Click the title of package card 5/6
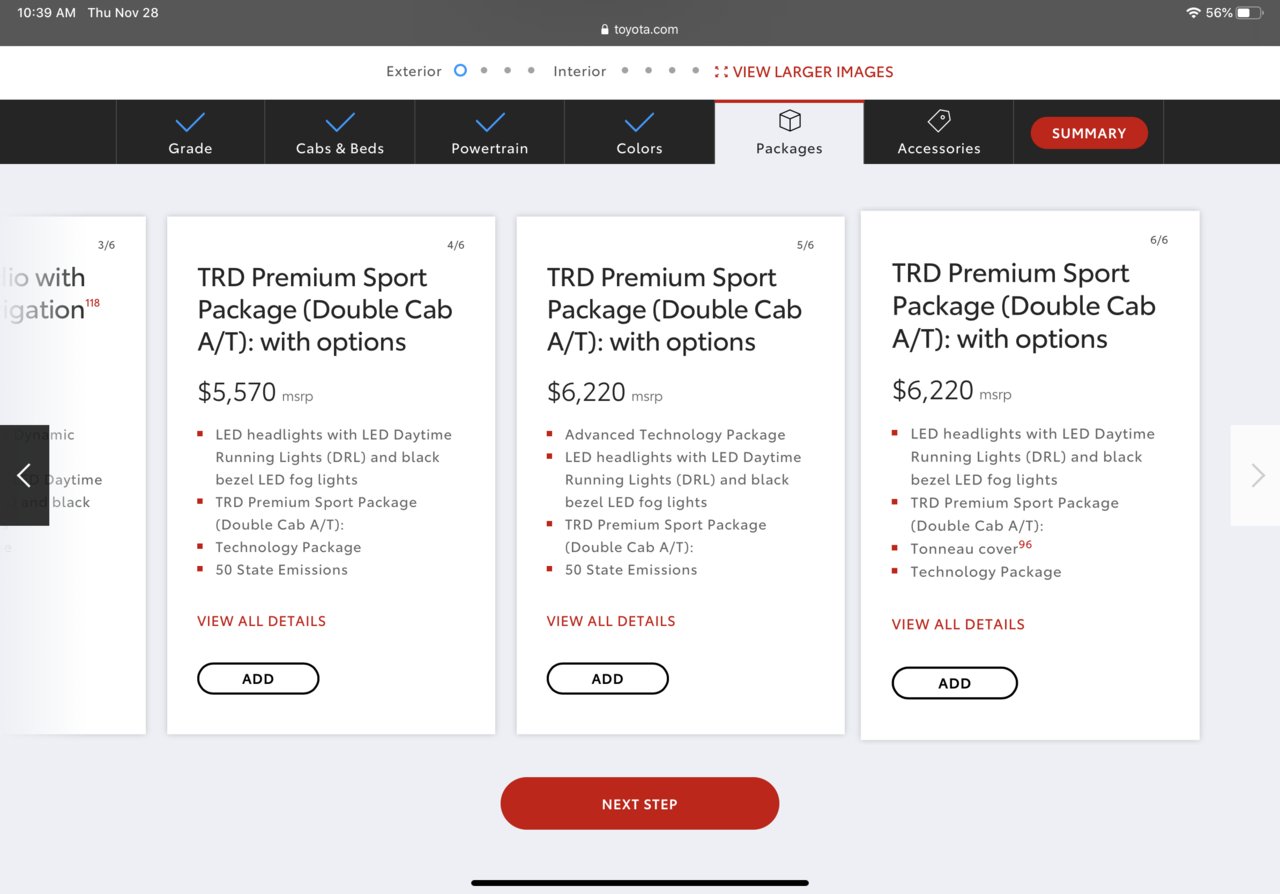This screenshot has width=1280, height=894. click(x=674, y=309)
